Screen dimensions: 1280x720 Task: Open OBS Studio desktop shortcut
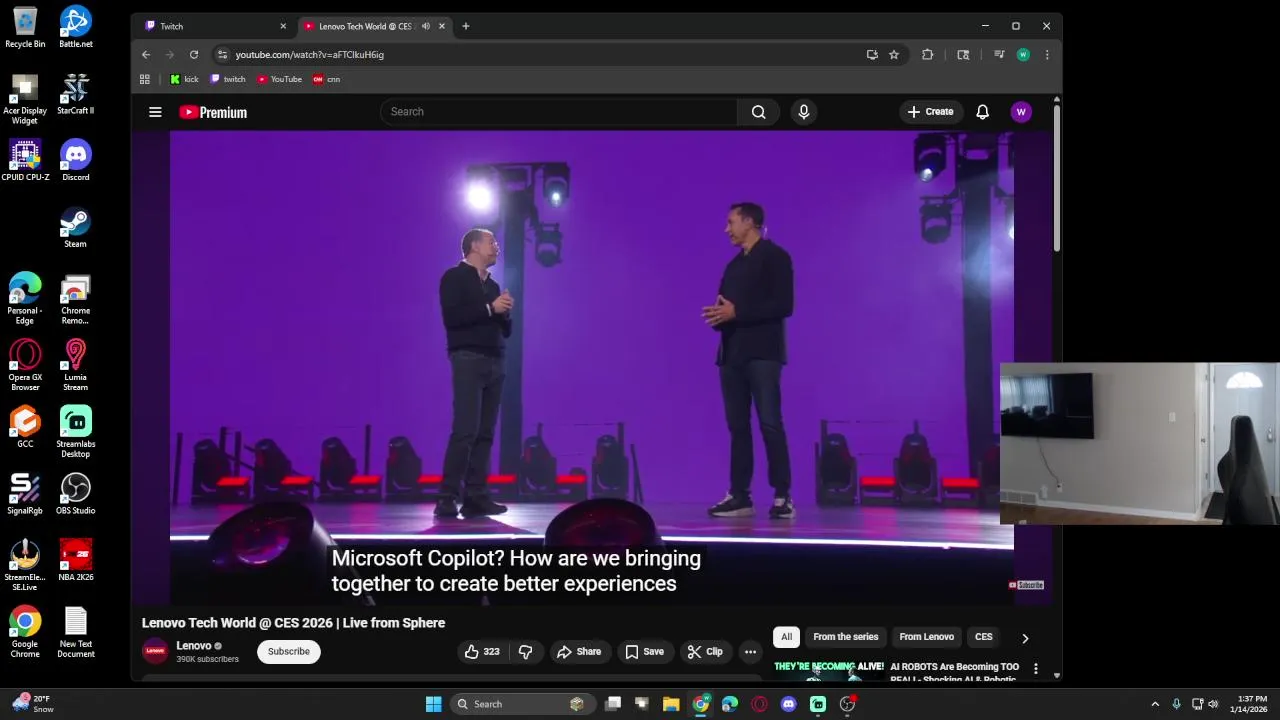(75, 494)
